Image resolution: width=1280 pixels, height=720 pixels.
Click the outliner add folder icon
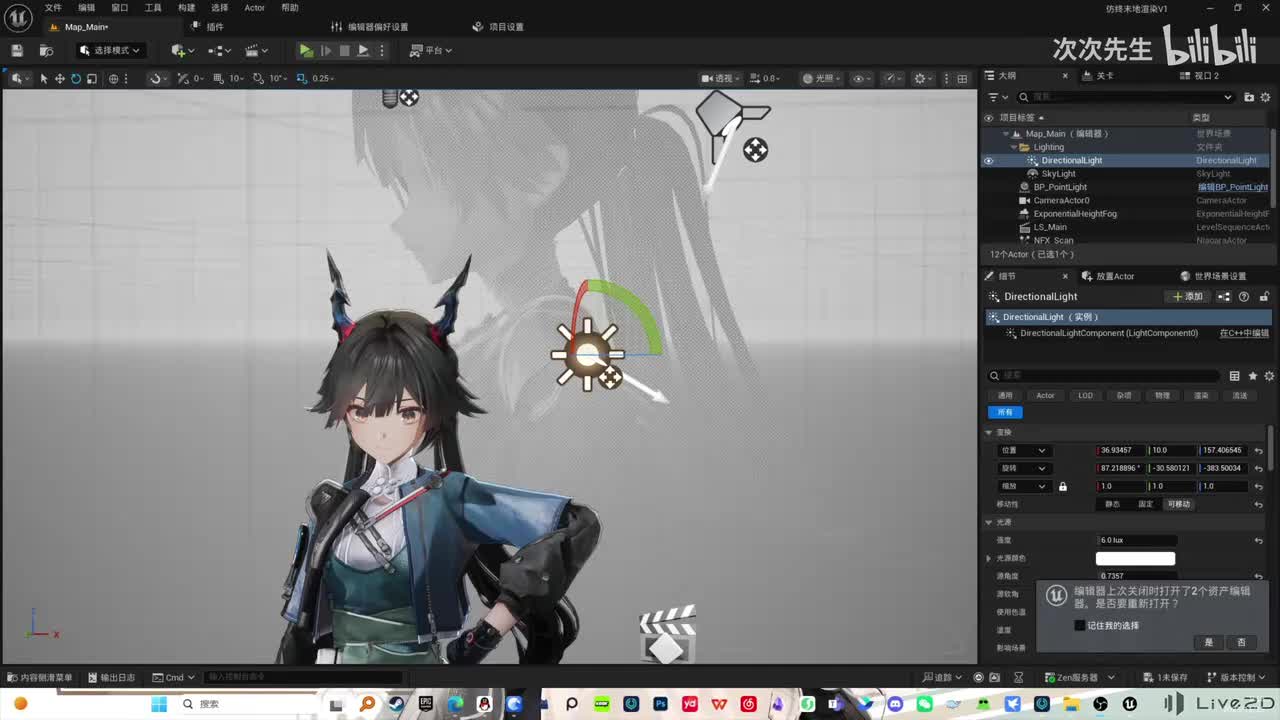tap(1249, 97)
